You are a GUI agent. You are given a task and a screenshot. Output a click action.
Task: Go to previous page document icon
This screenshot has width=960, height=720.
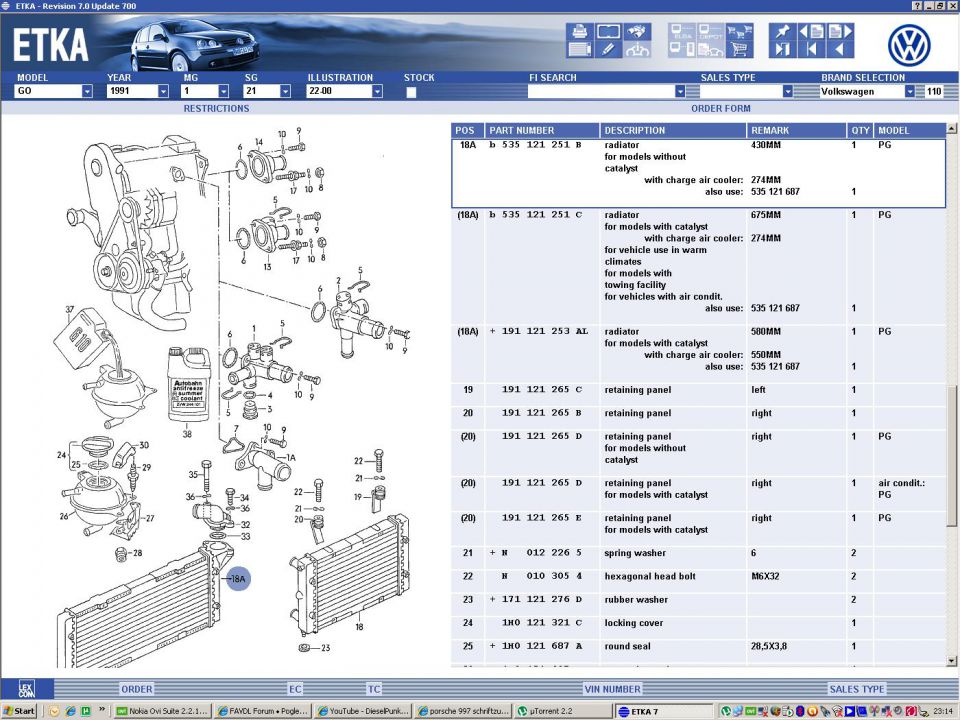[812, 31]
